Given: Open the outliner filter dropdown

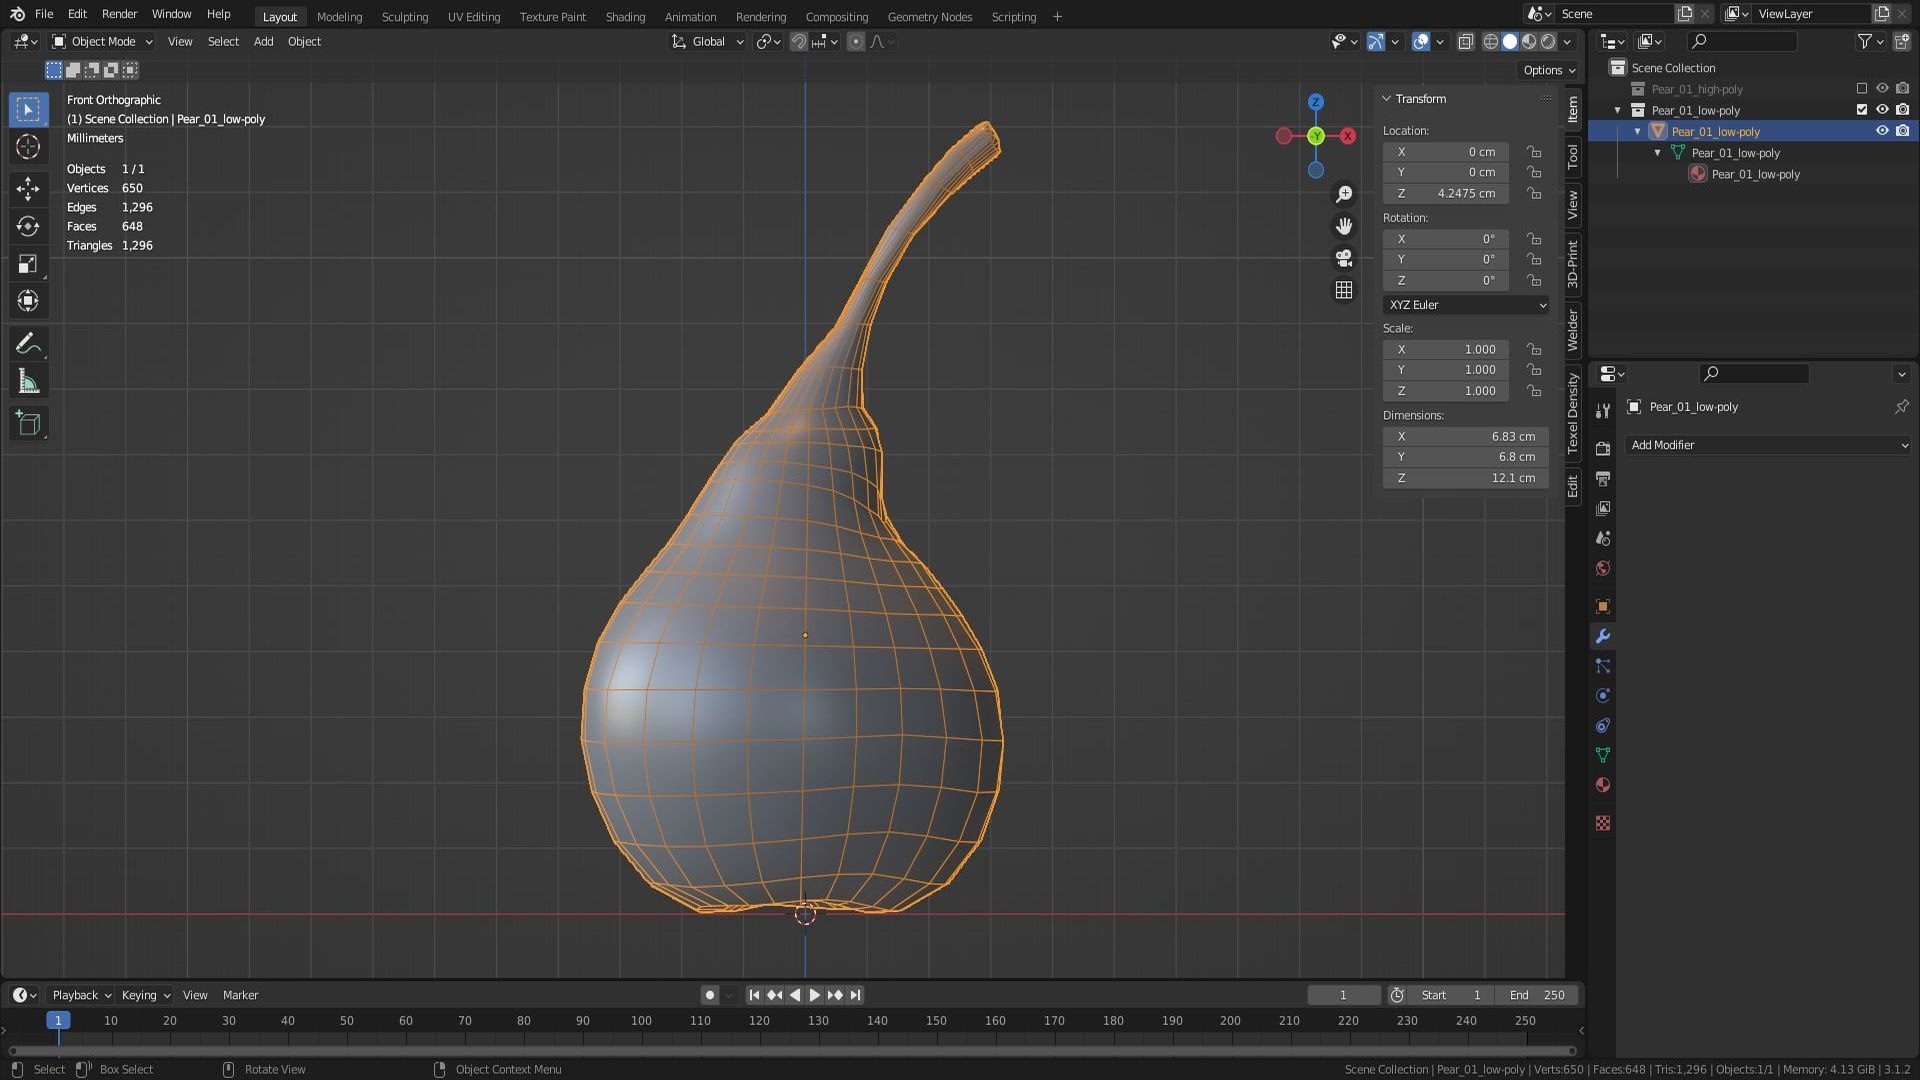Looking at the screenshot, I should (x=1870, y=42).
